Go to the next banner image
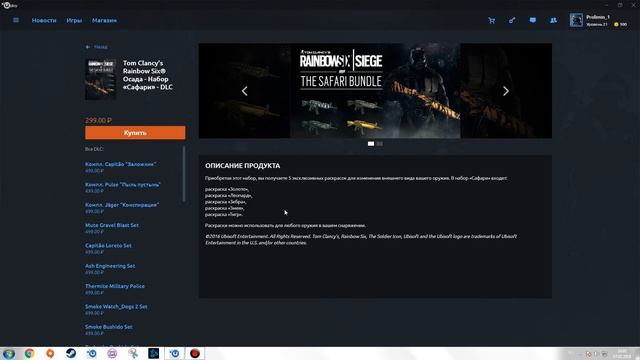This screenshot has width=640, height=360. 506,91
